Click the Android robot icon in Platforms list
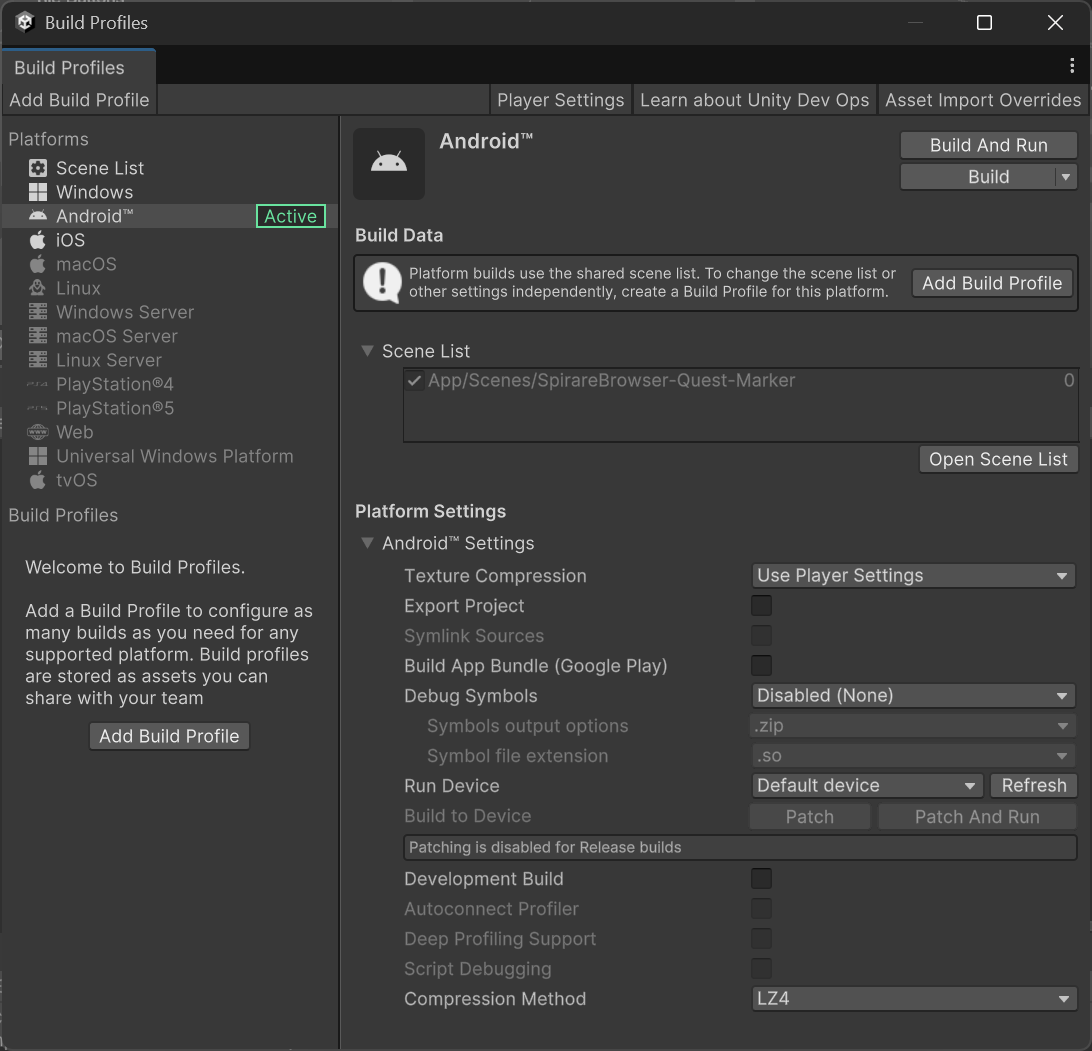 [x=38, y=216]
